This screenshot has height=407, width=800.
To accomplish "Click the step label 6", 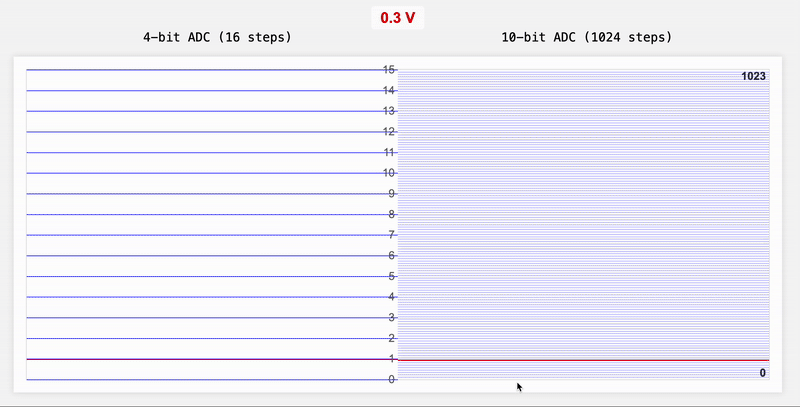I will [392, 256].
